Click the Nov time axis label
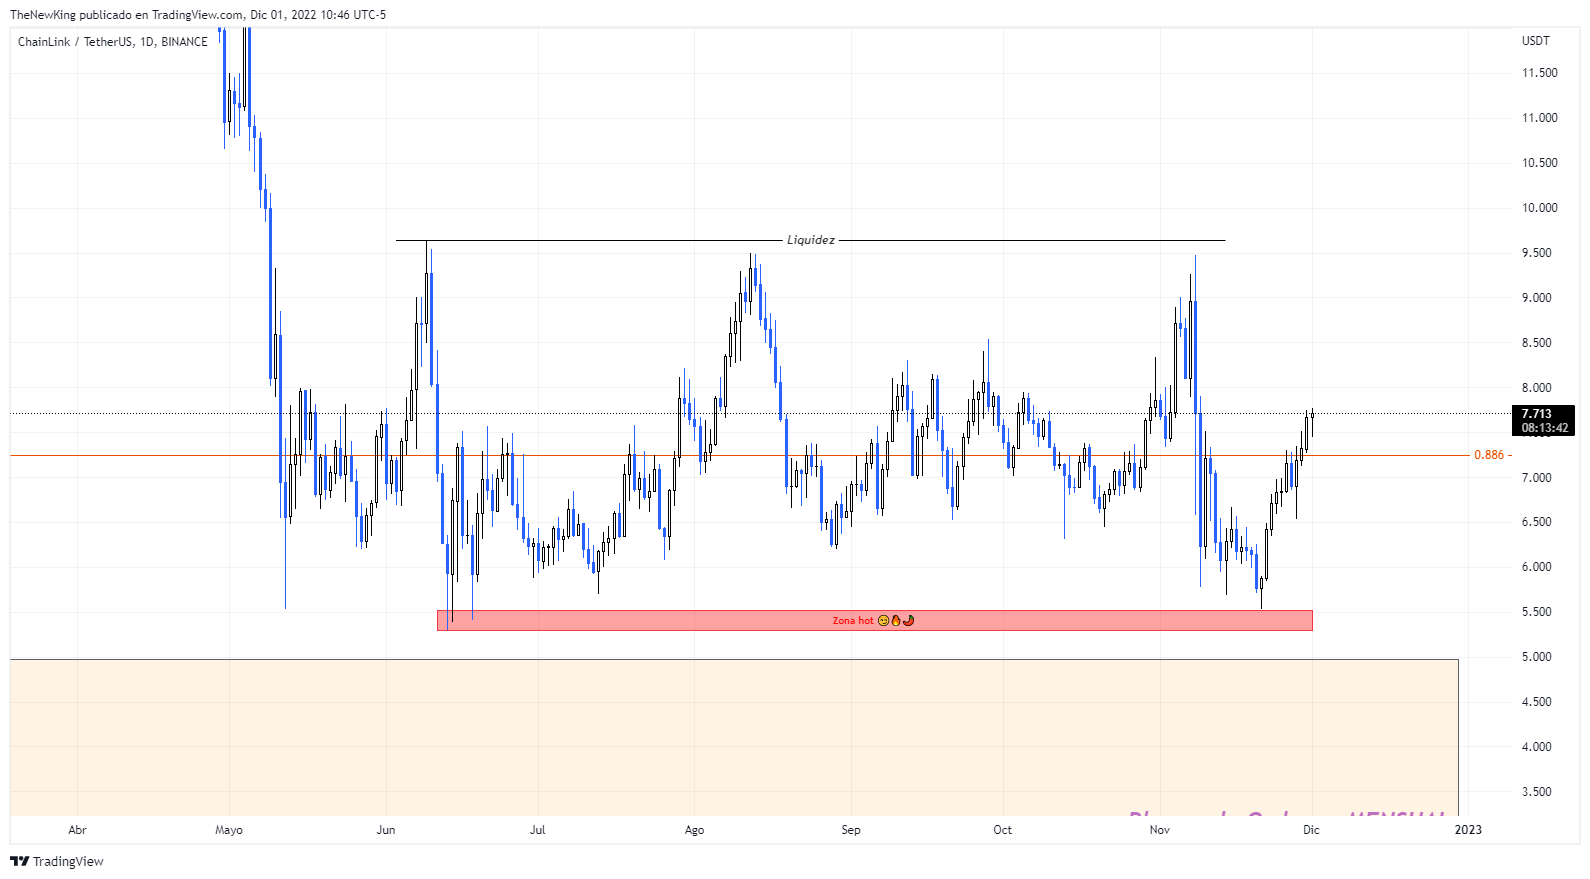 tap(1160, 830)
